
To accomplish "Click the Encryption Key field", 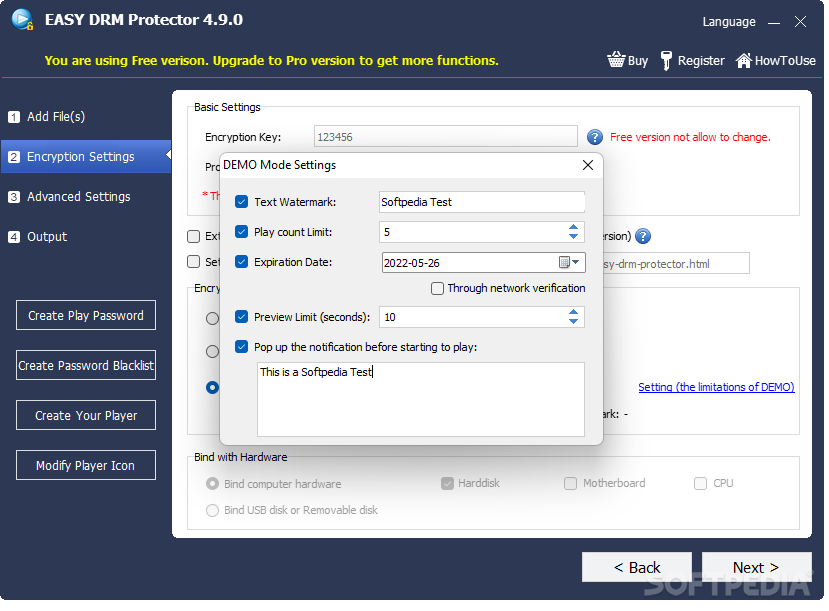I will 446,136.
